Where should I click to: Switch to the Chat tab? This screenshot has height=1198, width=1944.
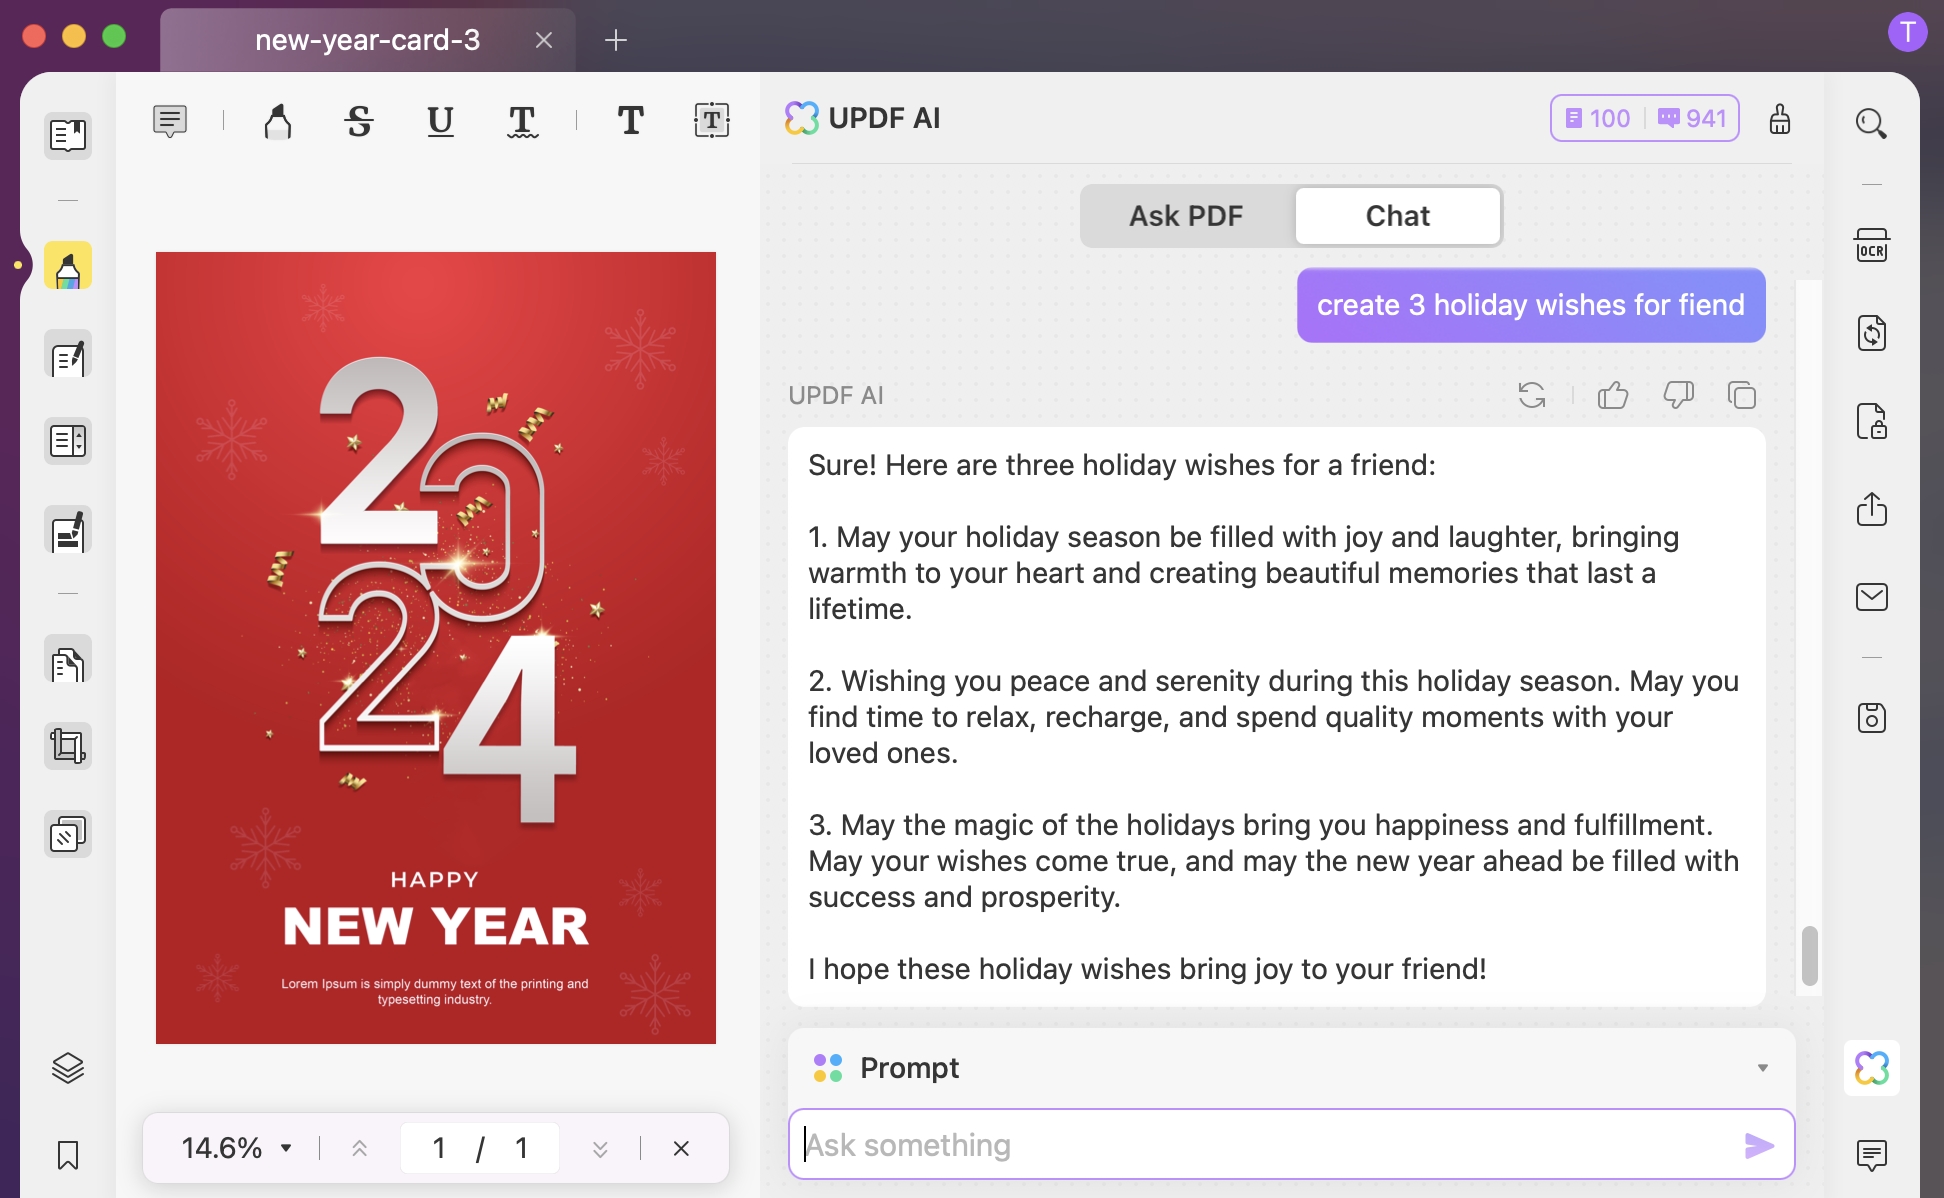pos(1397,215)
